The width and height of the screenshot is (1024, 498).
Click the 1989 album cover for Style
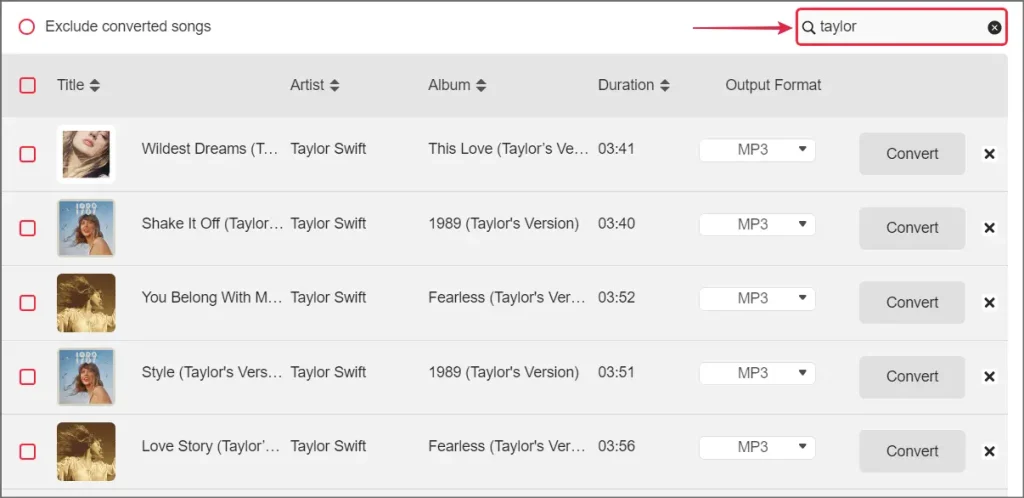[86, 377]
